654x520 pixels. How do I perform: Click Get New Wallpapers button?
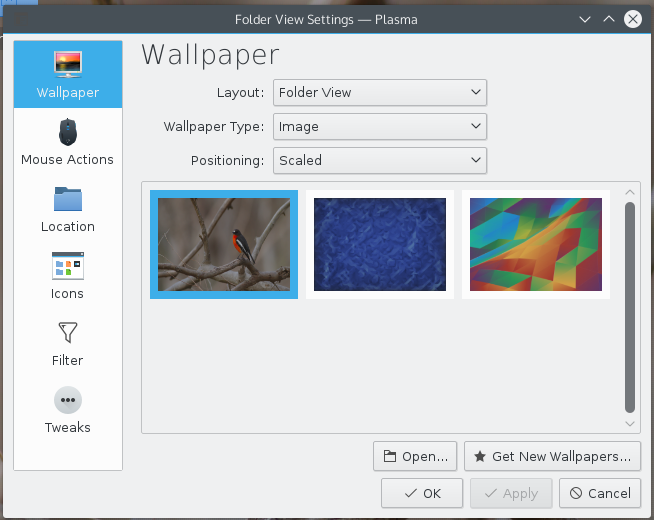[552, 456]
